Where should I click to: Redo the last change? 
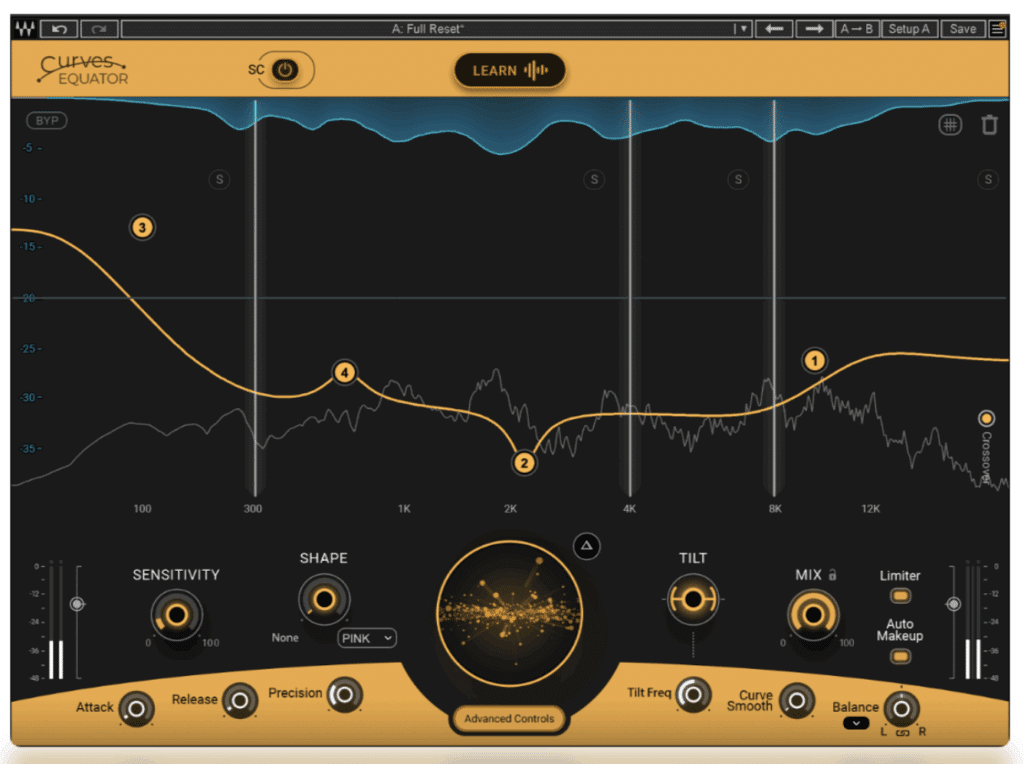[x=99, y=29]
